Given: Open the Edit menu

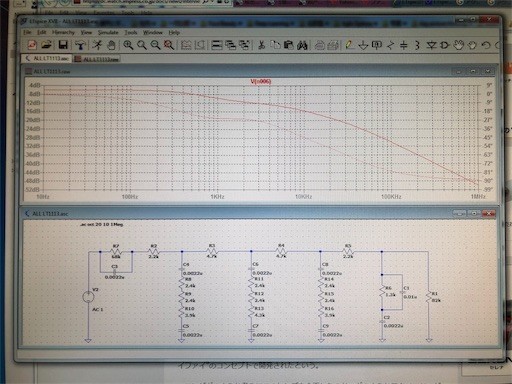Looking at the screenshot, I should (42, 32).
